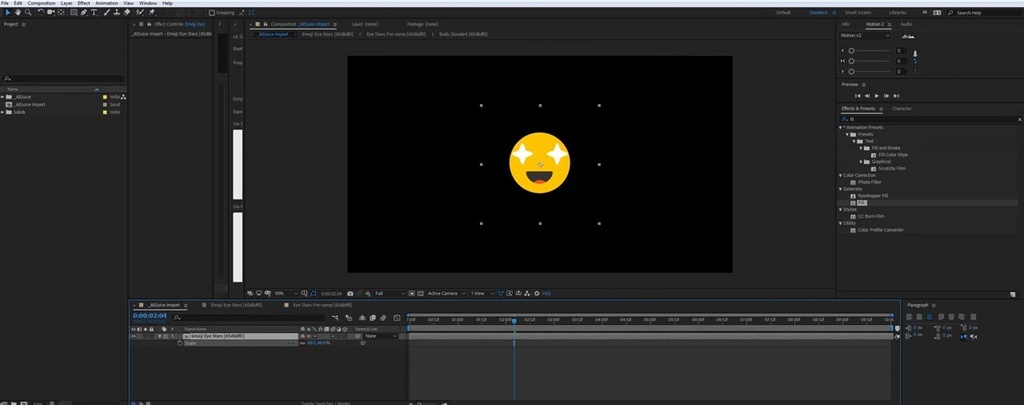The width and height of the screenshot is (1024, 405).
Task: Select the Rotation tool
Action: point(40,12)
